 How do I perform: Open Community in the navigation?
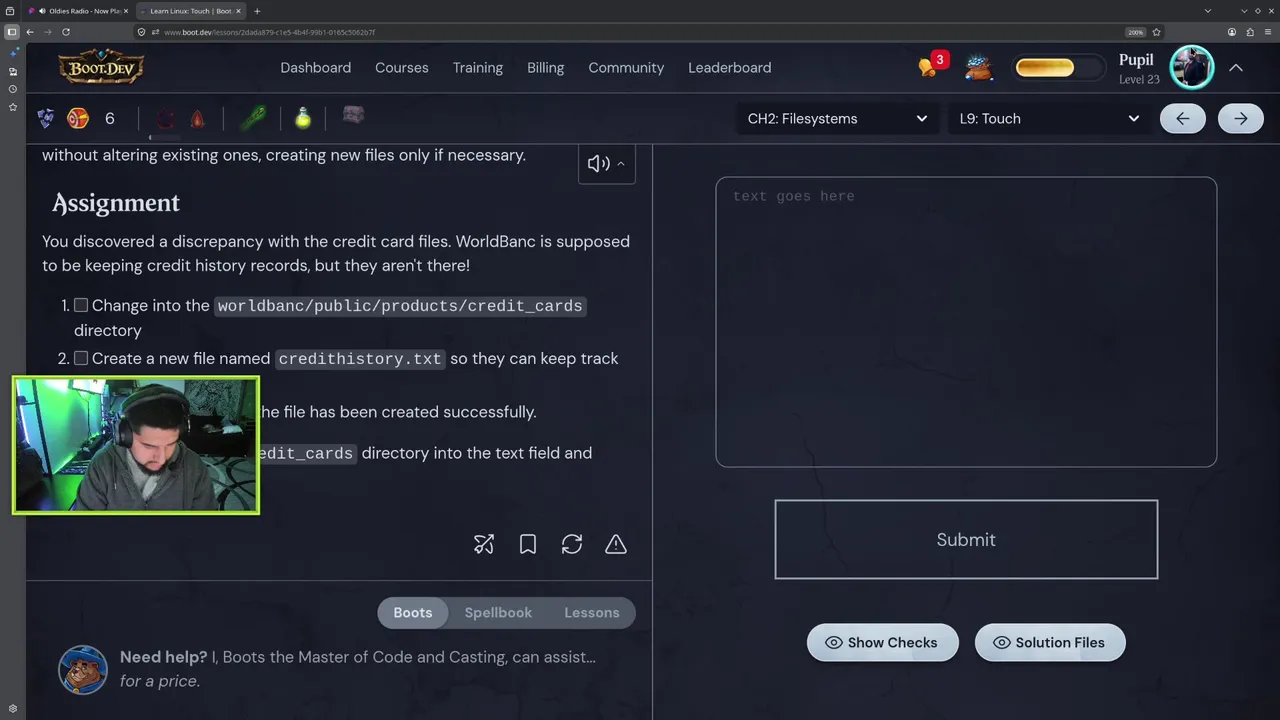point(626,67)
